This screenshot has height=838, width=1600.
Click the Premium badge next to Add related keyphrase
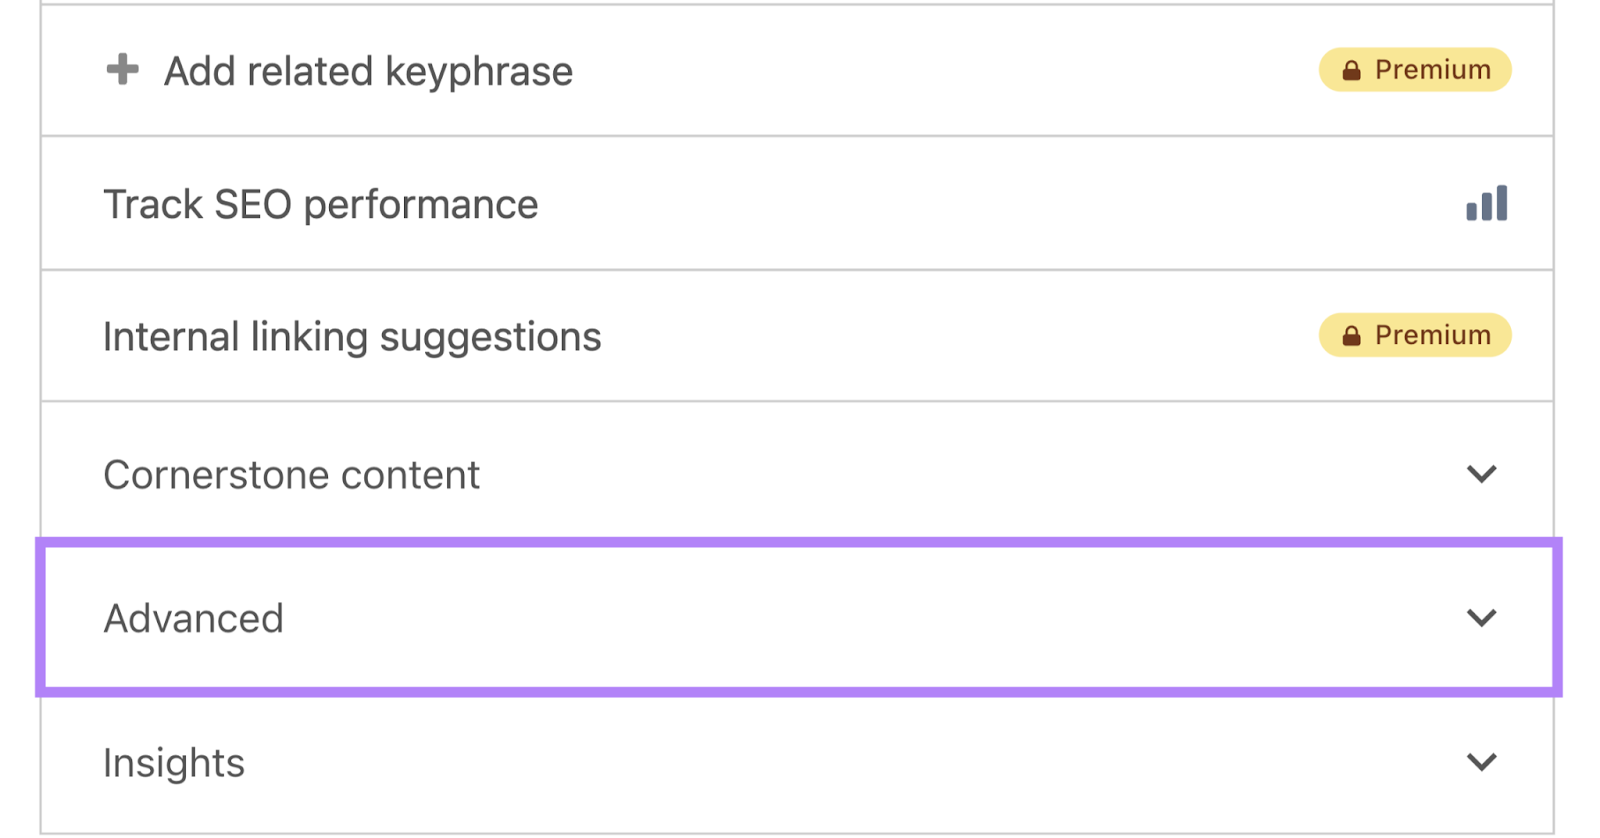coord(1415,69)
